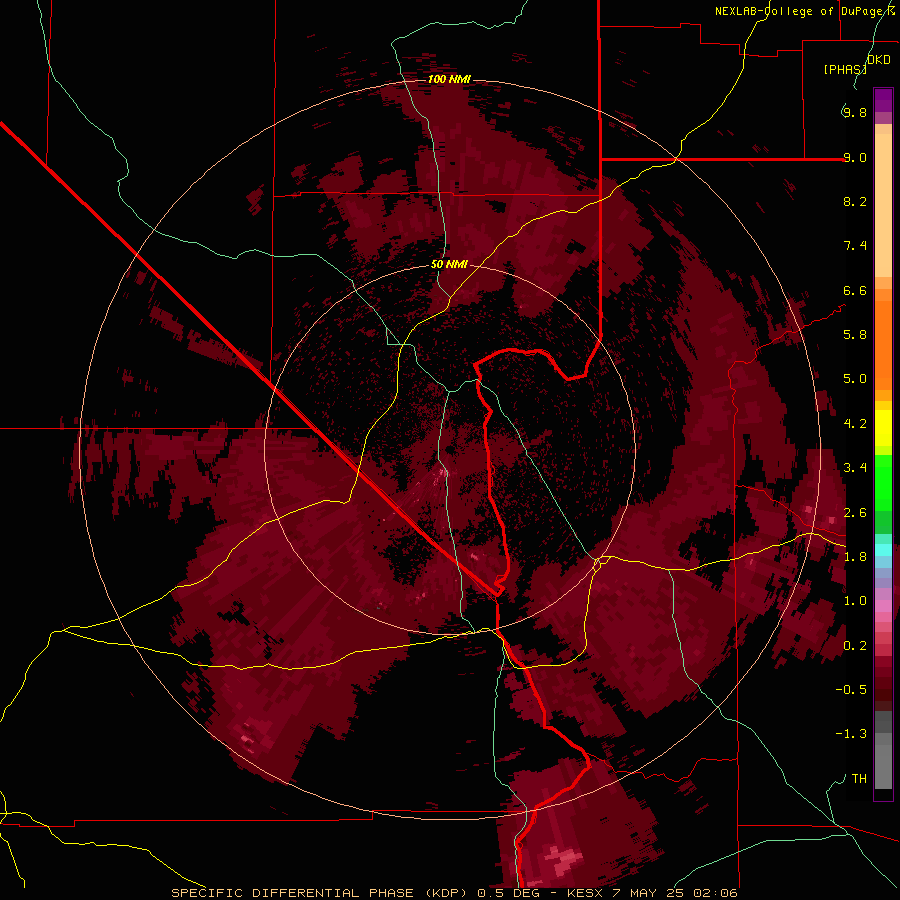
Task: Click the 0.2 value on color scale
Action: pos(855,646)
